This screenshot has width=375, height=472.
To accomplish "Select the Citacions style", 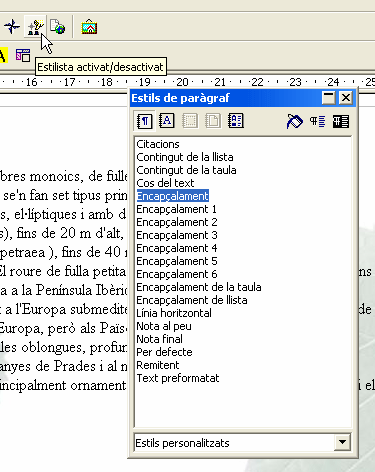I will point(158,144).
